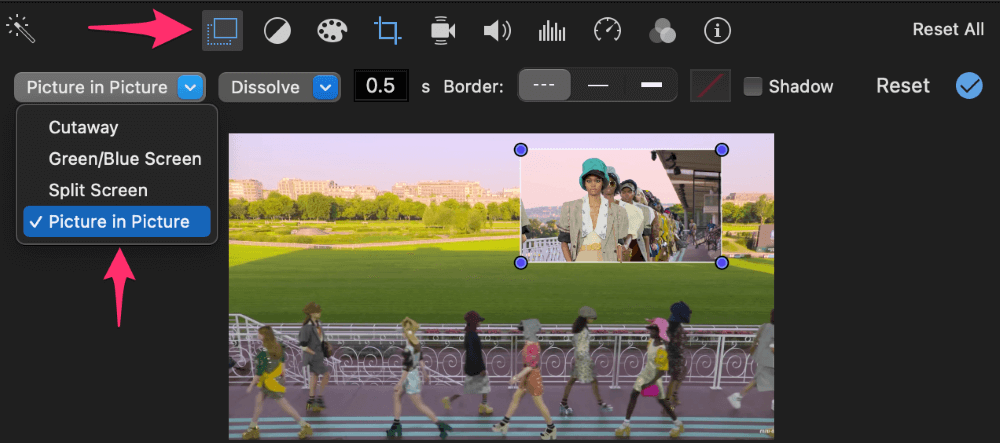Choose Split Screen from the menu
This screenshot has height=443, width=1000.
click(98, 190)
